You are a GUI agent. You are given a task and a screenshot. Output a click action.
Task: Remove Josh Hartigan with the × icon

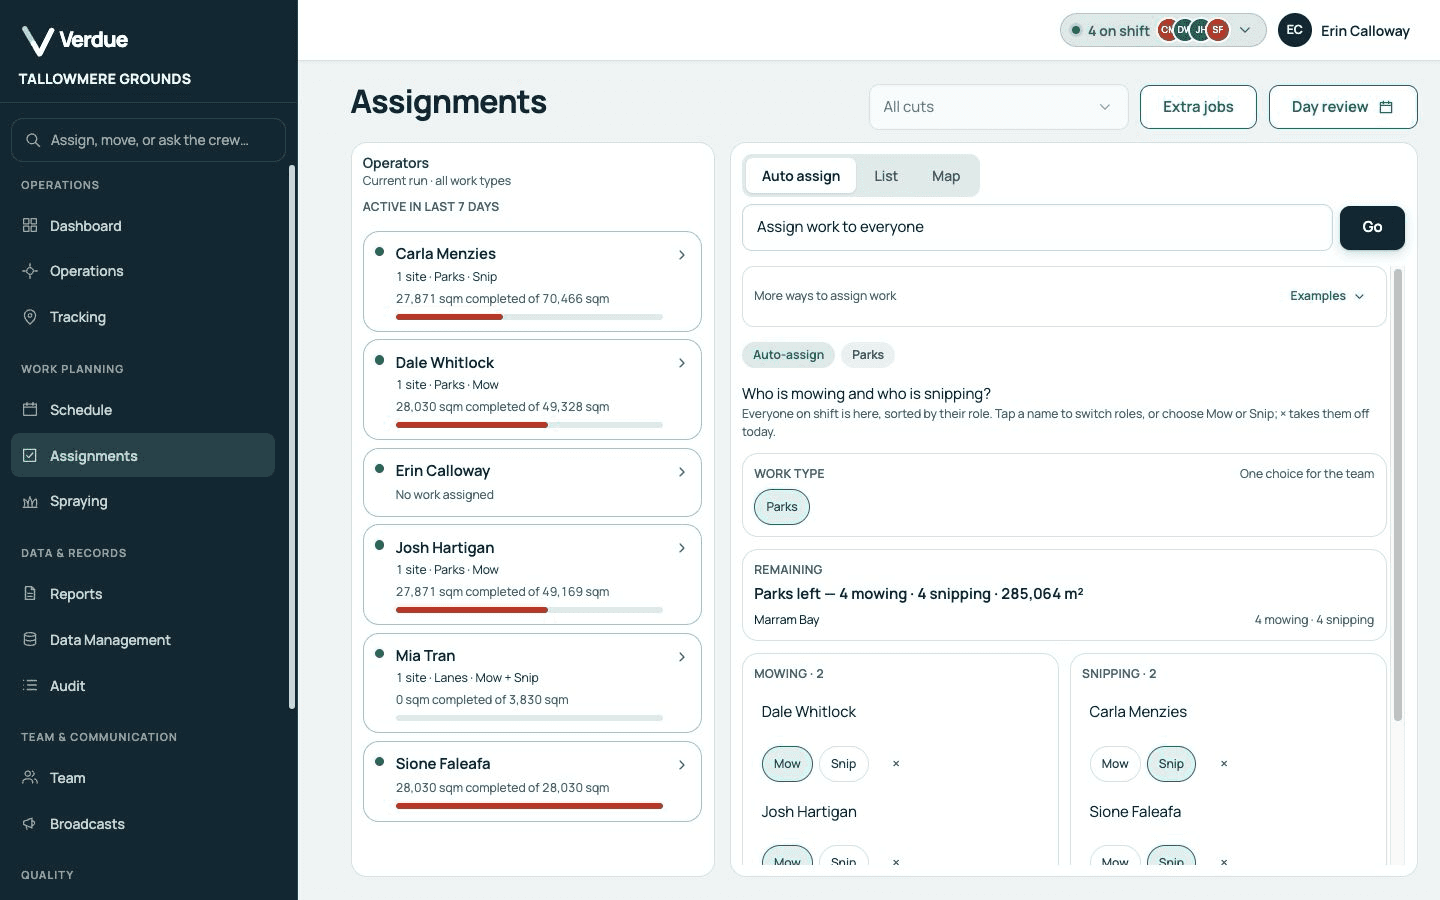click(x=896, y=861)
